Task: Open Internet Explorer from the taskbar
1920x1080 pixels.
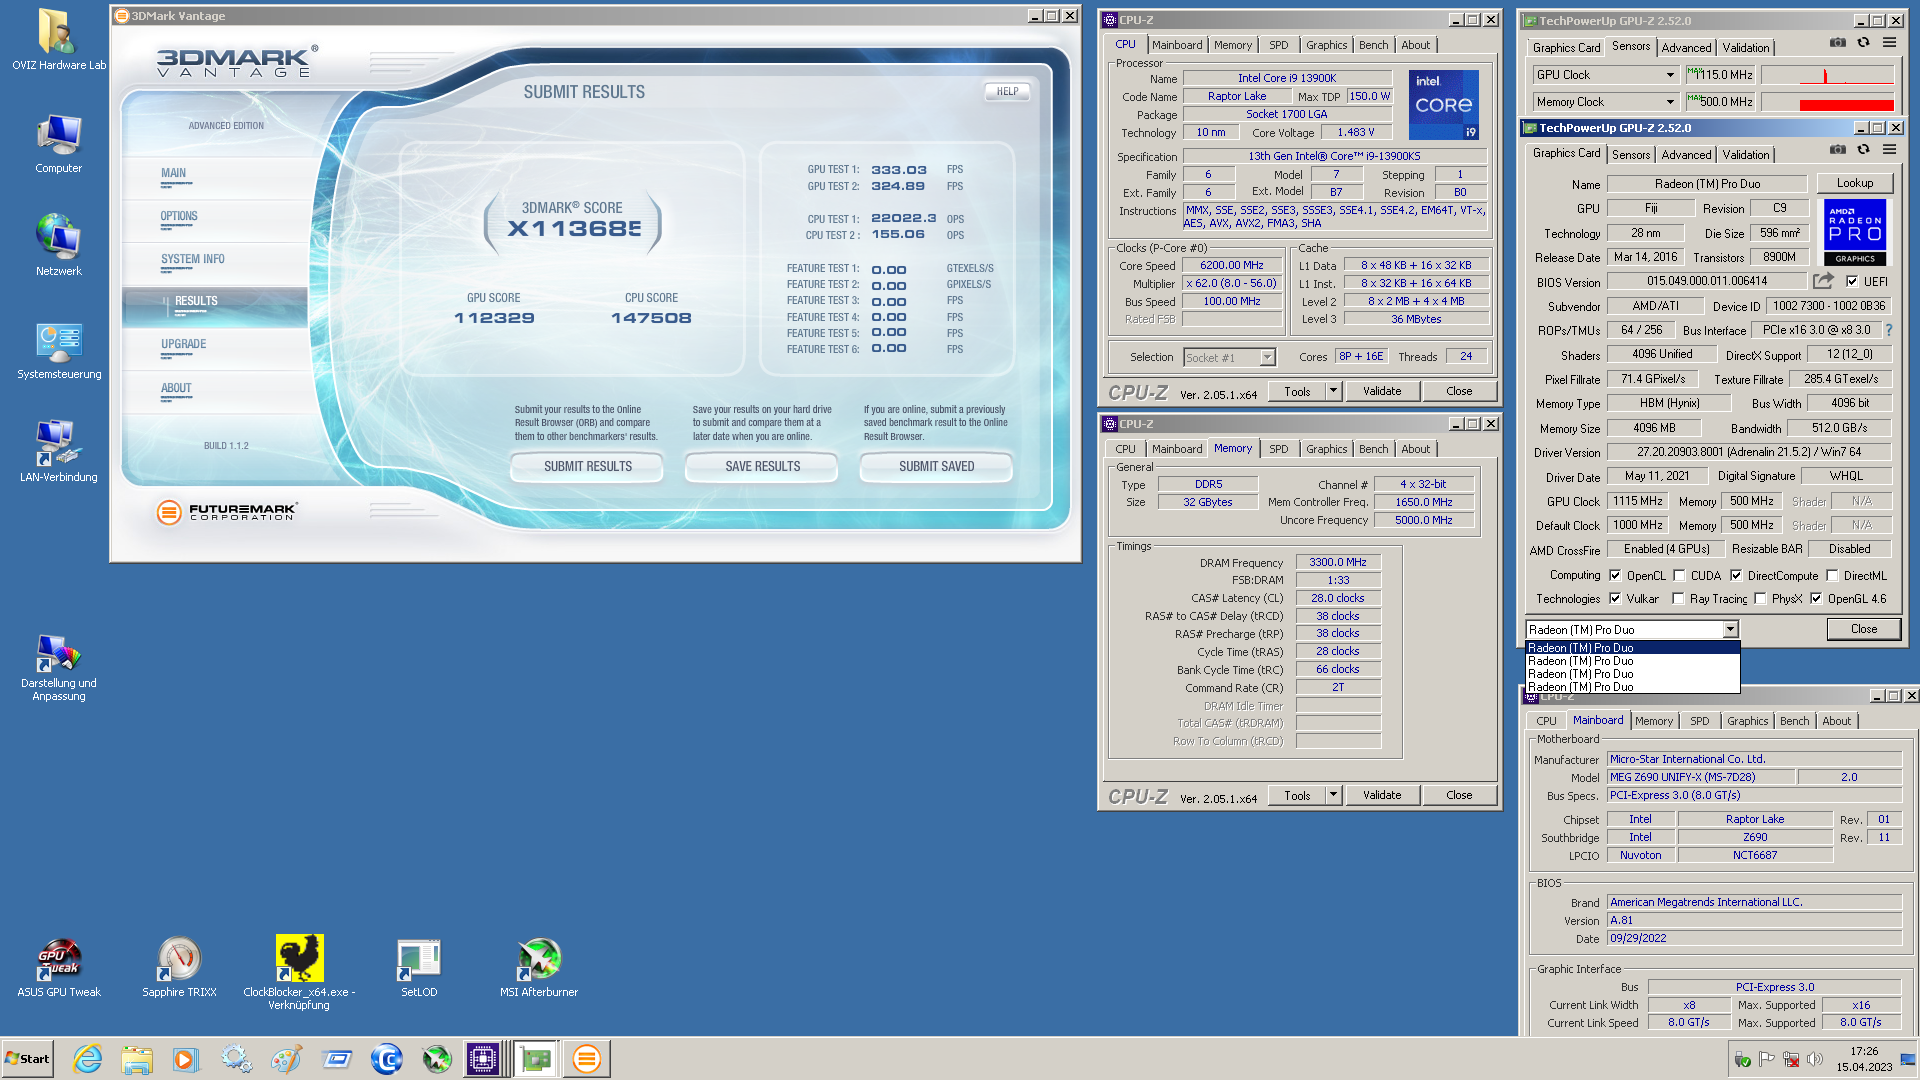Action: pyautogui.click(x=87, y=1059)
